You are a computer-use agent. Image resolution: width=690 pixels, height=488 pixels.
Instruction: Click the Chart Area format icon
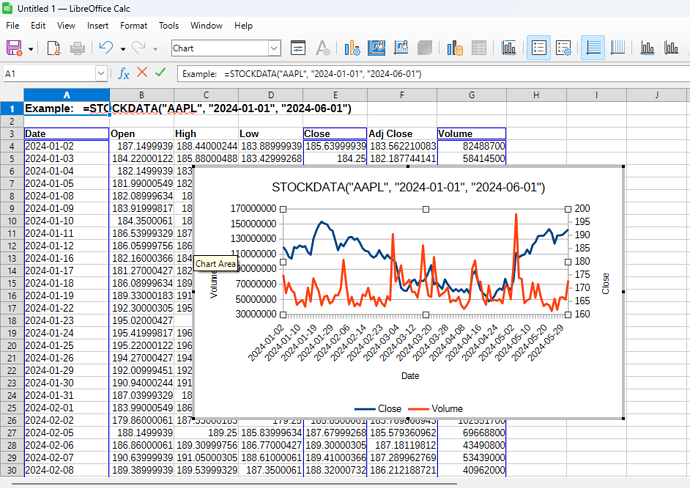[376, 48]
